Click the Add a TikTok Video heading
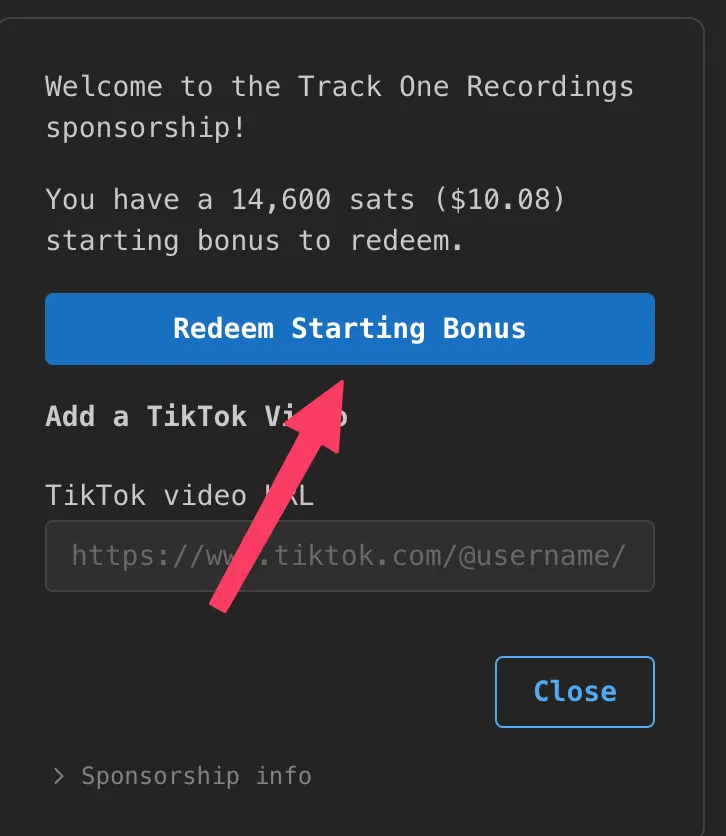This screenshot has height=836, width=726. (196, 417)
